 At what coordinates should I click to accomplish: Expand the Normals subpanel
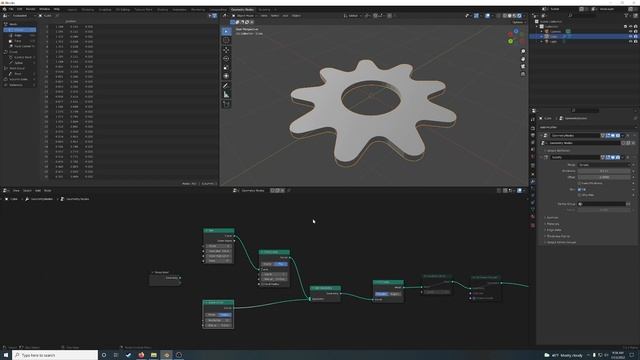click(552, 218)
